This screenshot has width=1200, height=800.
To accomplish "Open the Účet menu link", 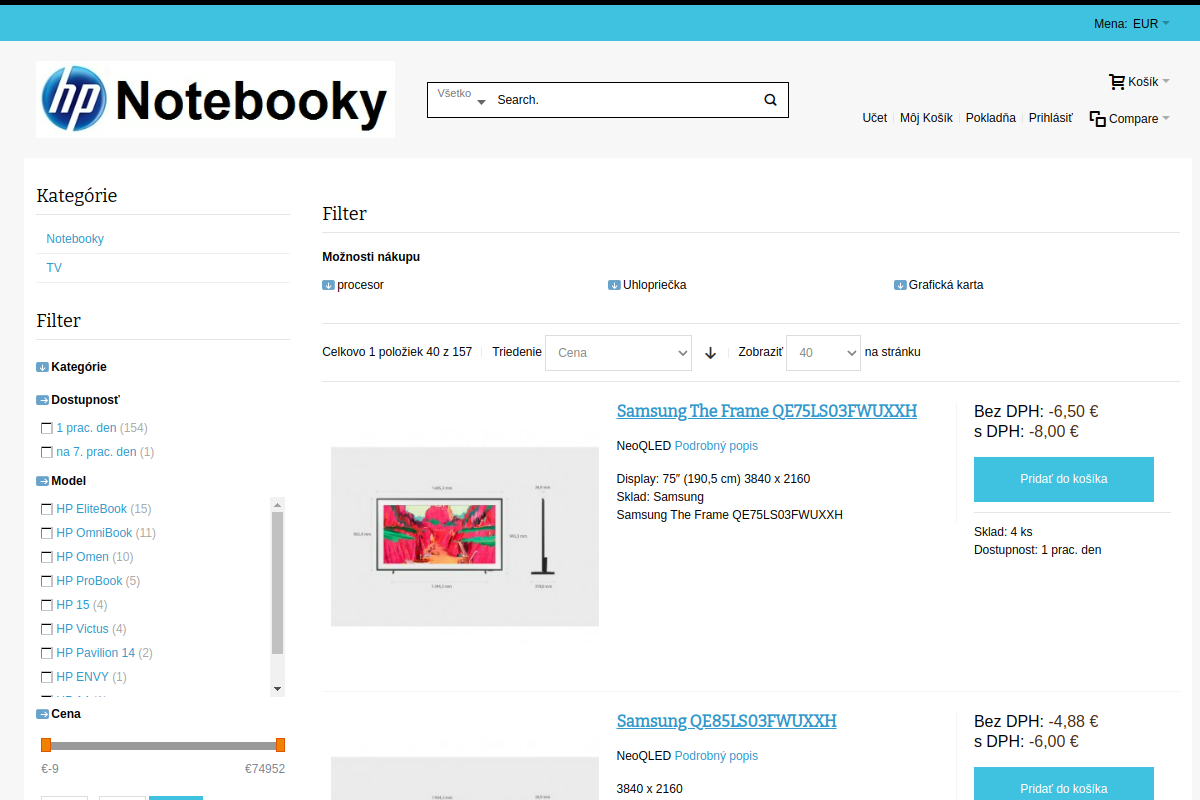I will [x=874, y=118].
